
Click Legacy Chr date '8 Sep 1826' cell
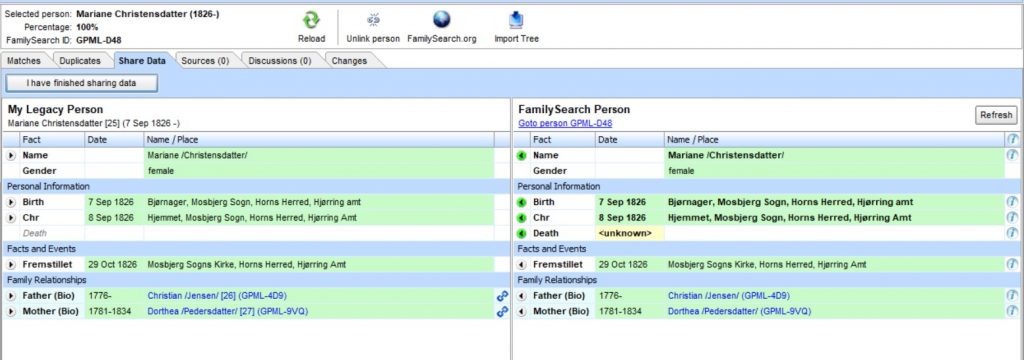click(114, 218)
